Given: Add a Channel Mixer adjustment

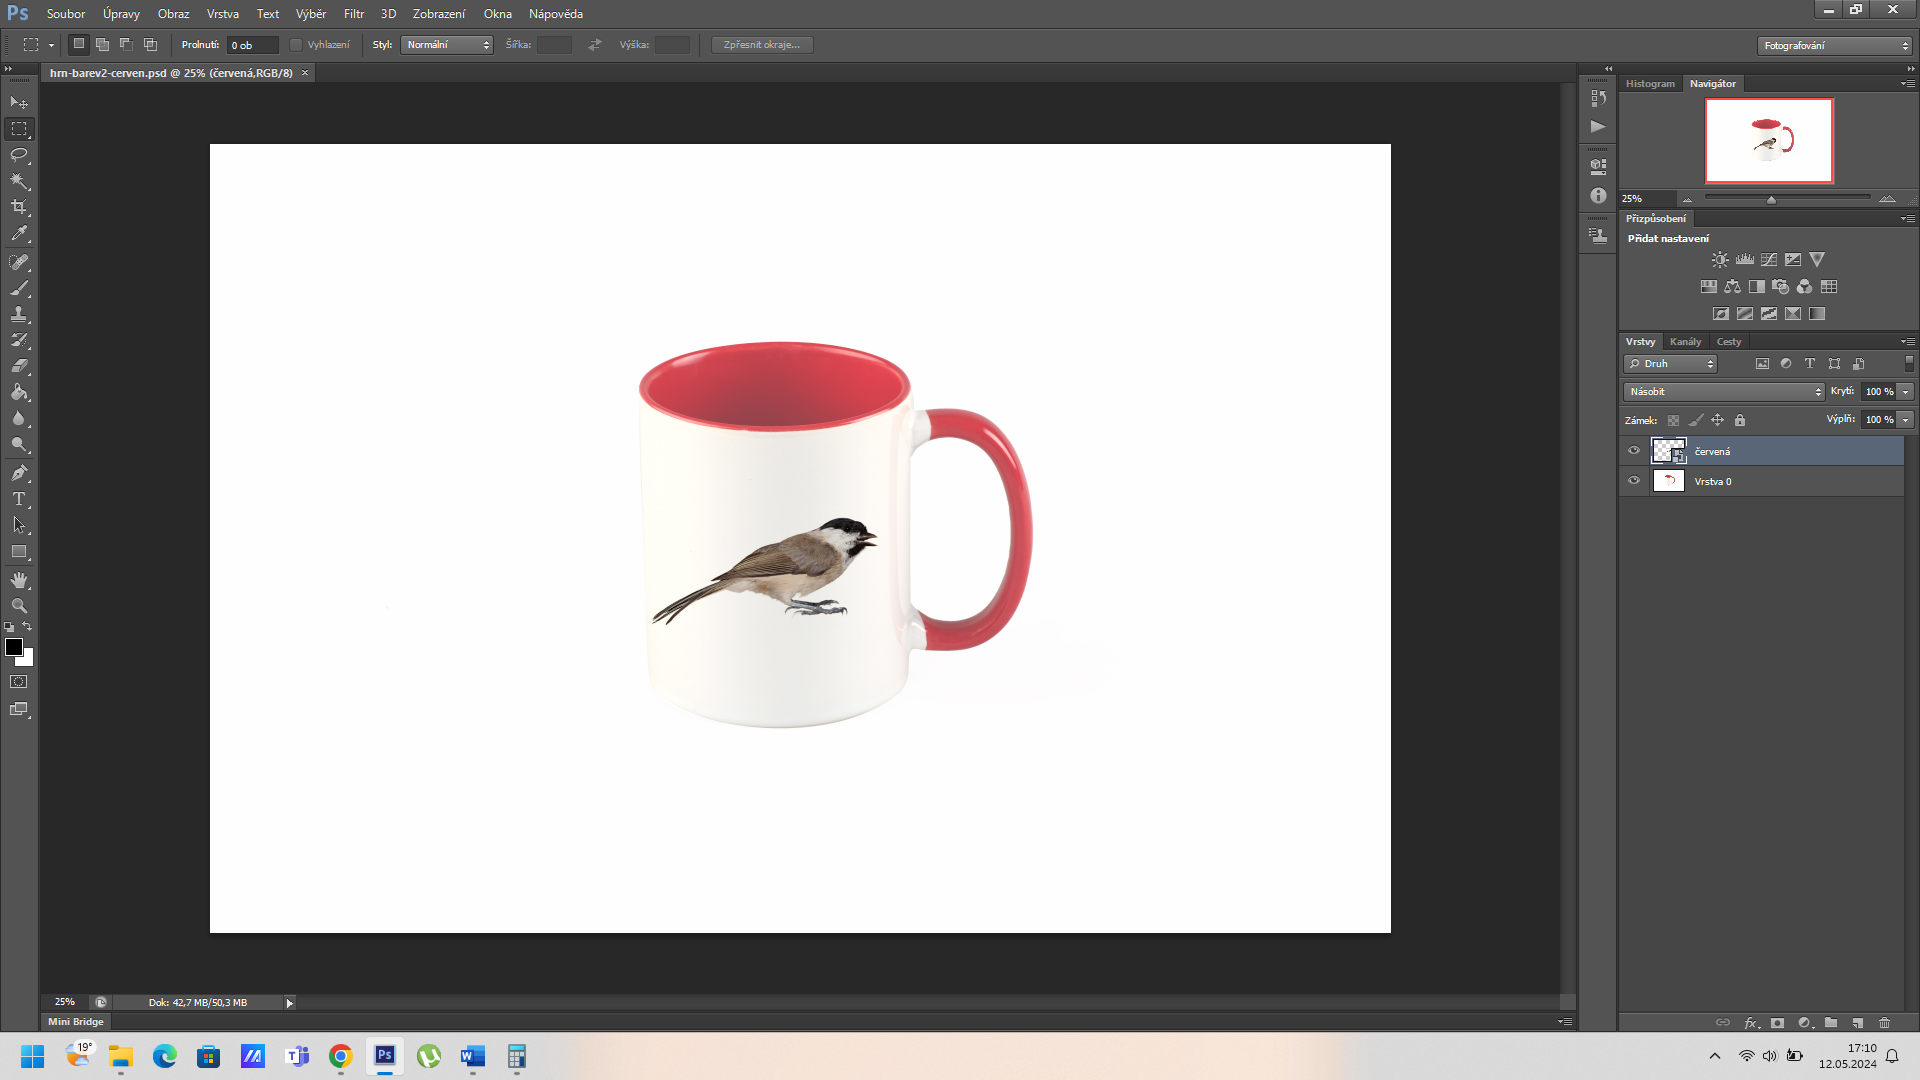Looking at the screenshot, I should [x=1805, y=286].
